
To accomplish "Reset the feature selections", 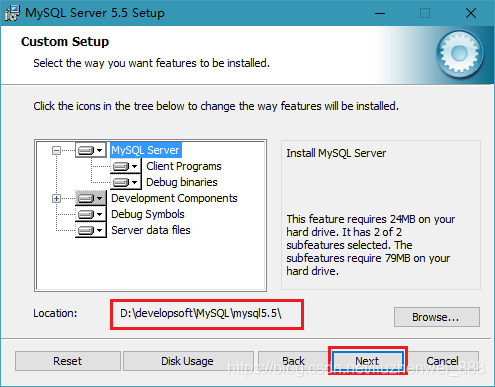I will click(68, 361).
